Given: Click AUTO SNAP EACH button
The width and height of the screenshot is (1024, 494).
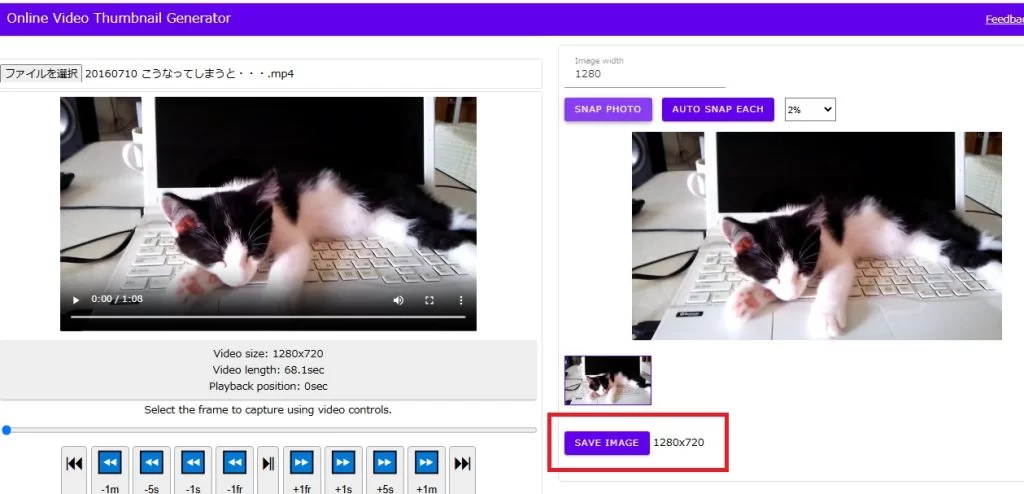Looking at the screenshot, I should (x=718, y=109).
